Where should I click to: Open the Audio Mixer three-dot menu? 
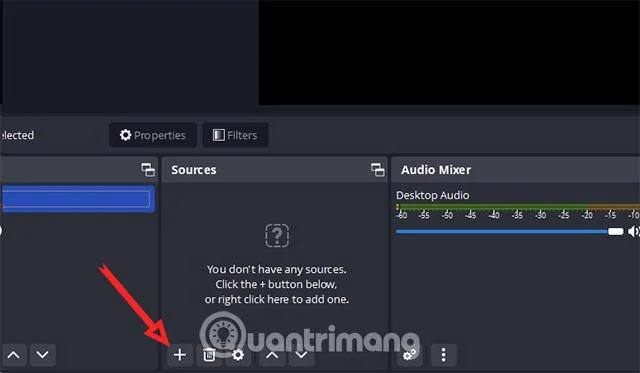pyautogui.click(x=444, y=355)
